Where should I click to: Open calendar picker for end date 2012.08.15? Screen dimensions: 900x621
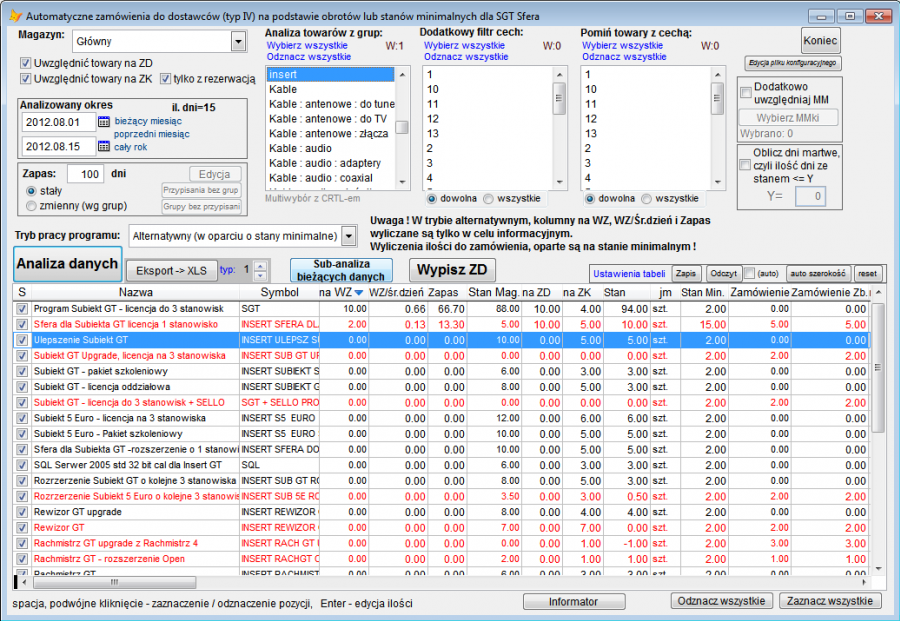(103, 146)
